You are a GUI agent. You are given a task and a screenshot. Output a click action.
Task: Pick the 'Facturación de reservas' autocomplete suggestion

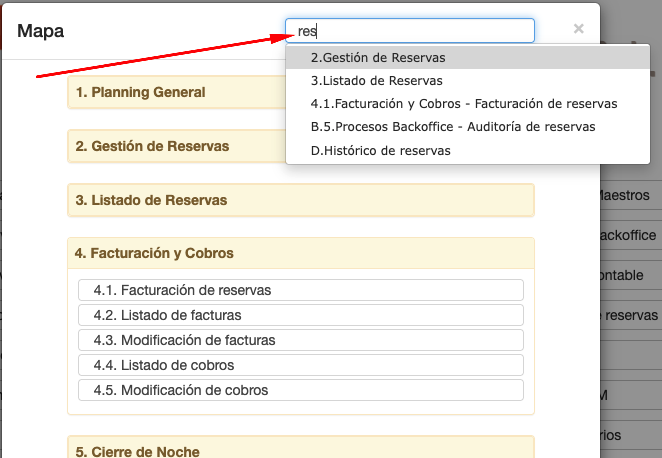pyautogui.click(x=464, y=104)
